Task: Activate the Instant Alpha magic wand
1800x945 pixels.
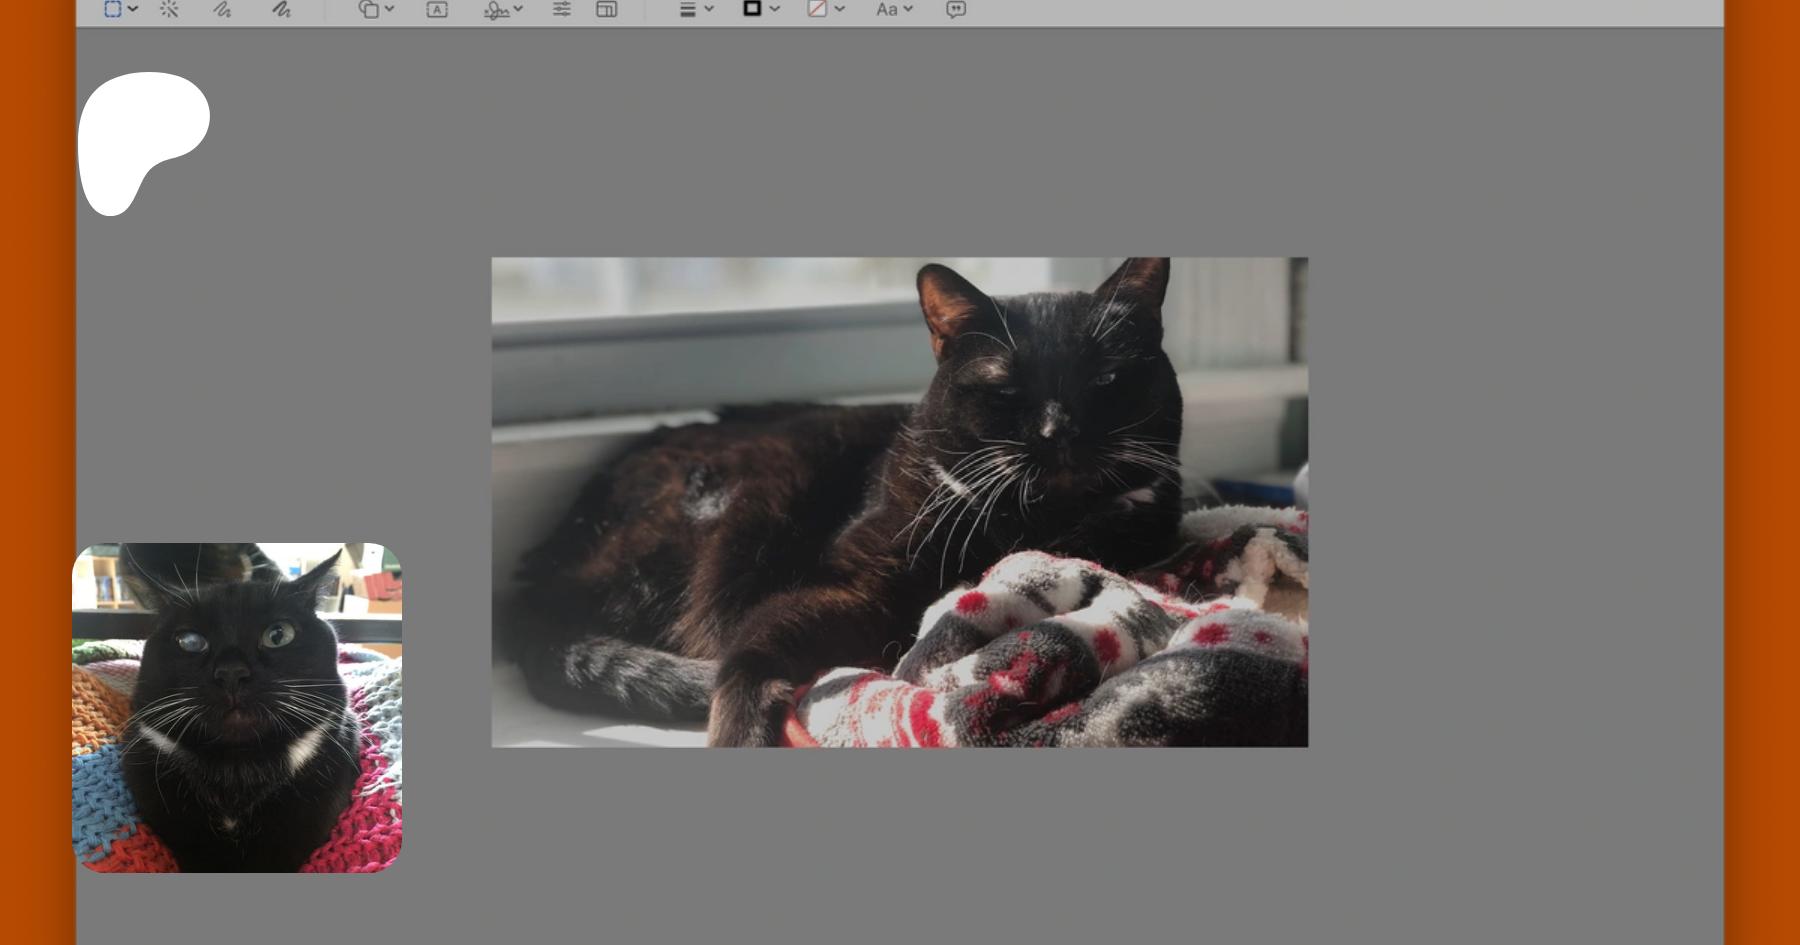Action: click(169, 9)
